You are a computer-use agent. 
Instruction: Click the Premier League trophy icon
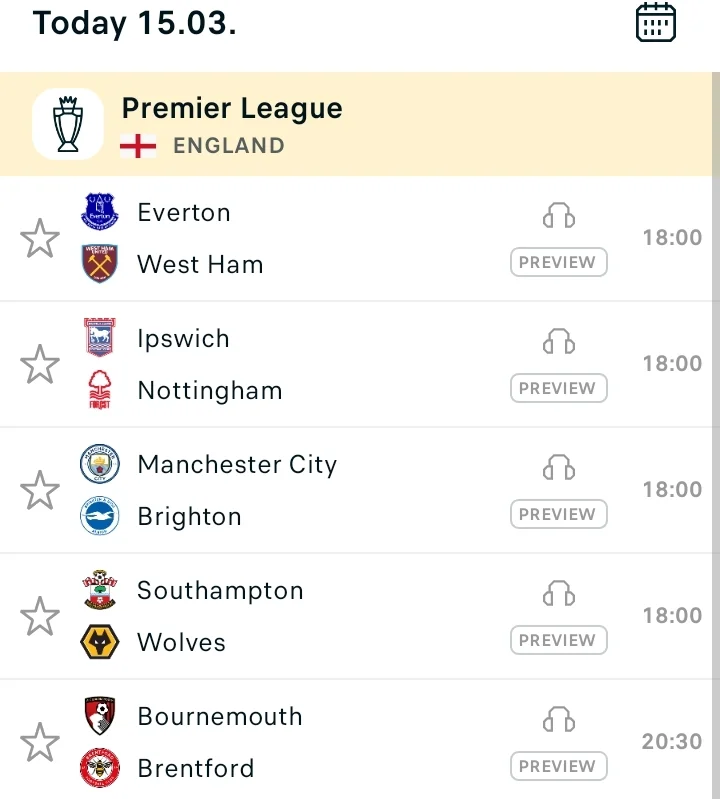point(68,124)
